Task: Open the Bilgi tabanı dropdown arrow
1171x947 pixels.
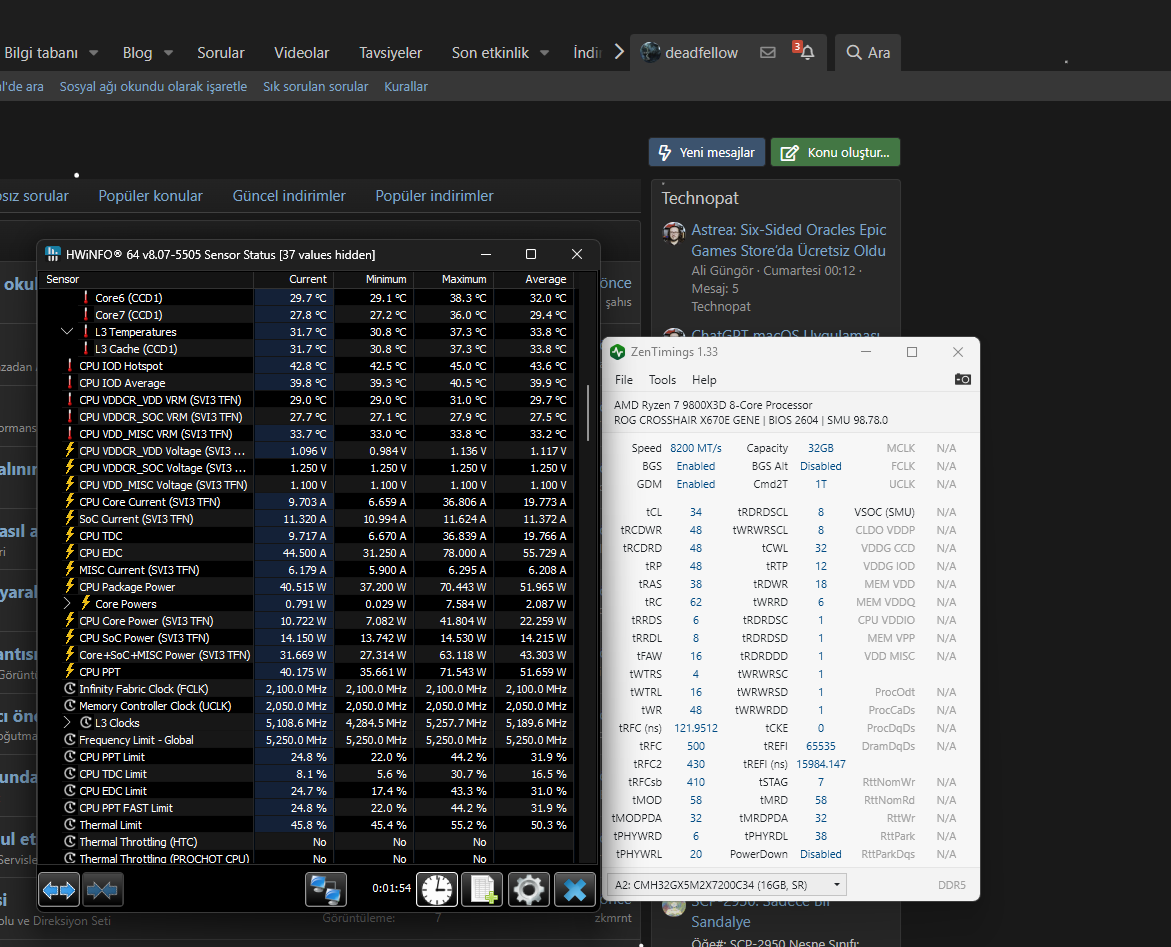Action: tap(93, 53)
